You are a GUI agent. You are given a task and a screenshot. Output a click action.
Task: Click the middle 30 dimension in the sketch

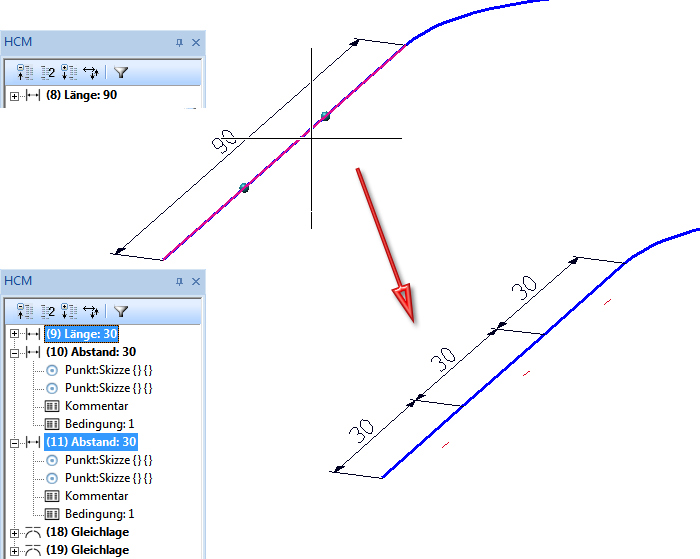click(x=443, y=359)
